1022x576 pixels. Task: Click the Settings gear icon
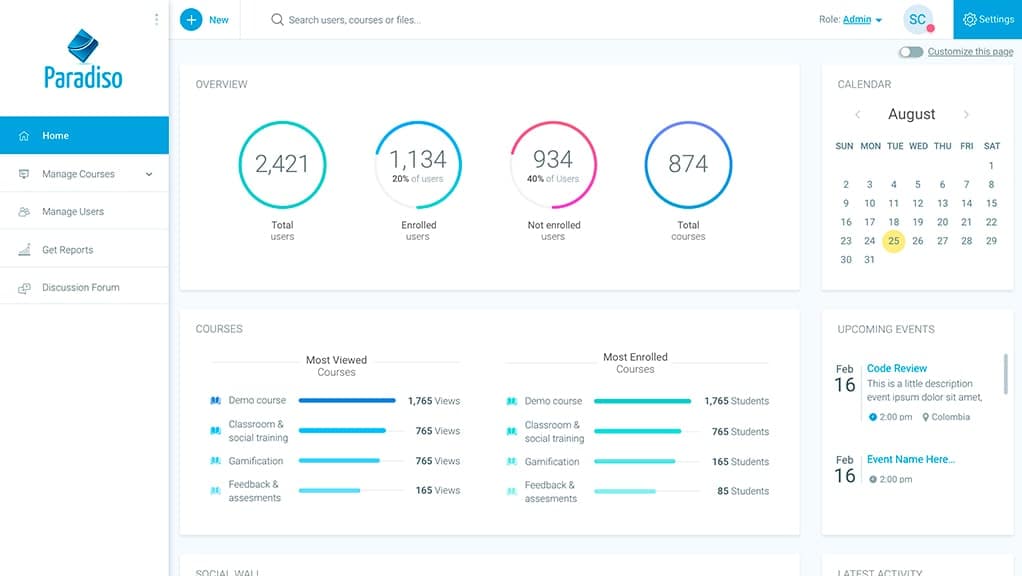(970, 20)
